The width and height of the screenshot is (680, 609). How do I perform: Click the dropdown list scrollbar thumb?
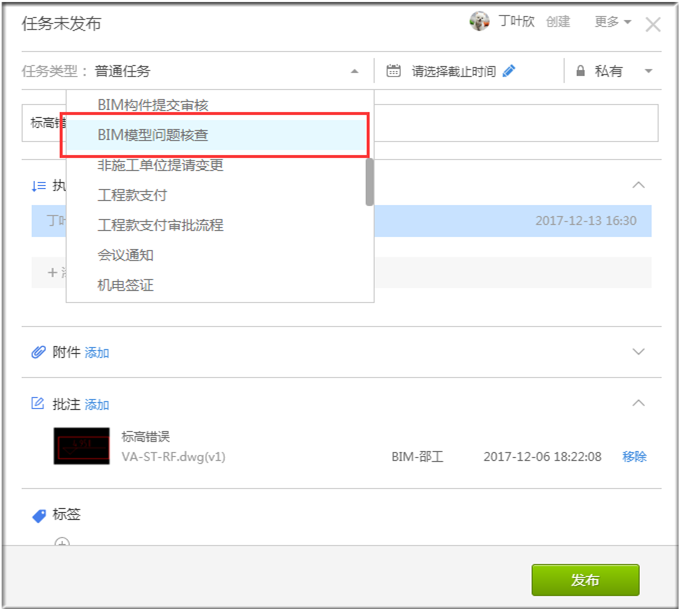[369, 180]
